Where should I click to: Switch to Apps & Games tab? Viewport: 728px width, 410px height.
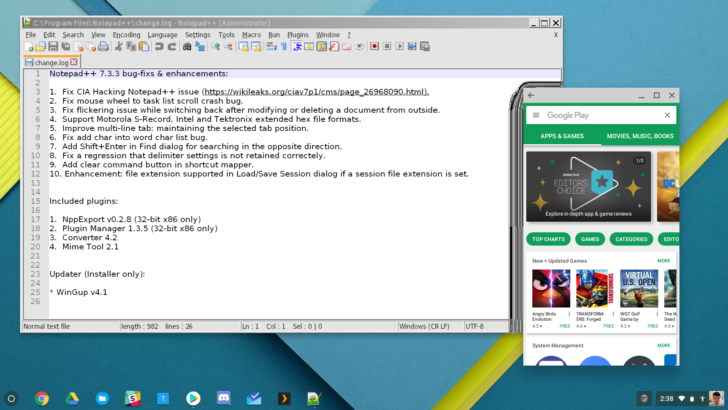tap(562, 136)
